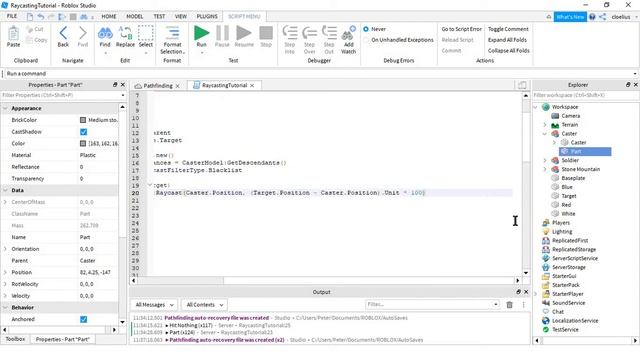Open the All Contexts dropdown
The height and width of the screenshot is (360, 640).
(204, 305)
